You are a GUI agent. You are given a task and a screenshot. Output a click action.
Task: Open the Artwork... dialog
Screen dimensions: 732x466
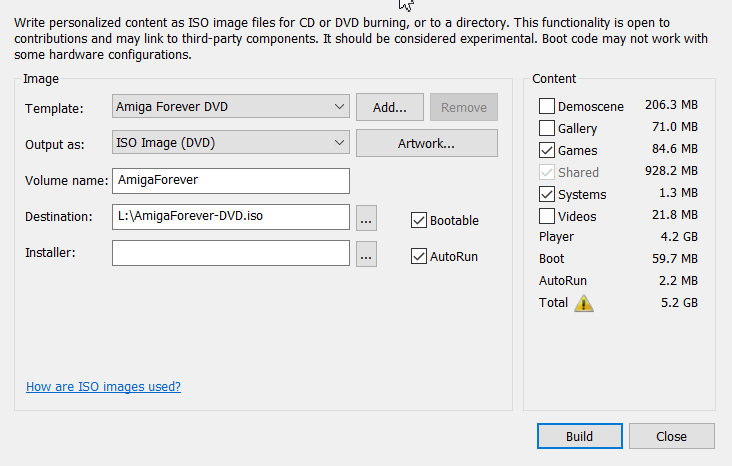click(427, 143)
